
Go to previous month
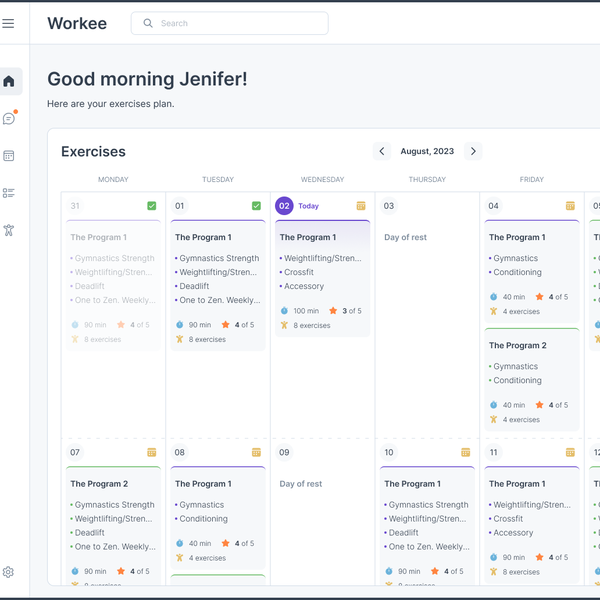click(382, 151)
